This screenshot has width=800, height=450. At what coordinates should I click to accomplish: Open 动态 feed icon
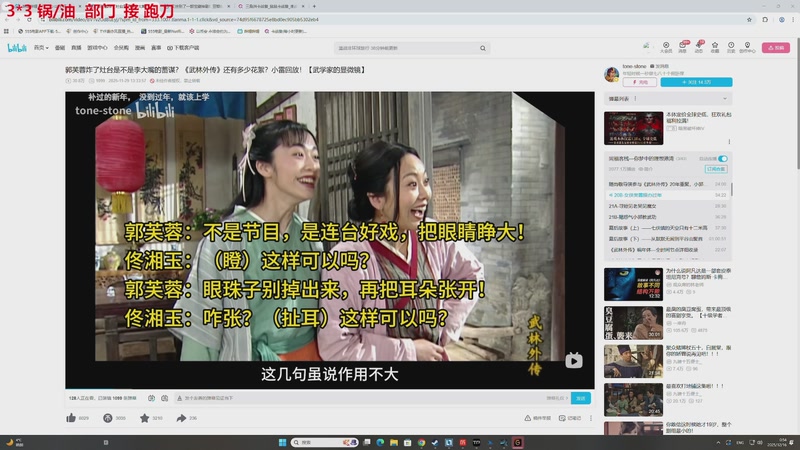click(699, 47)
